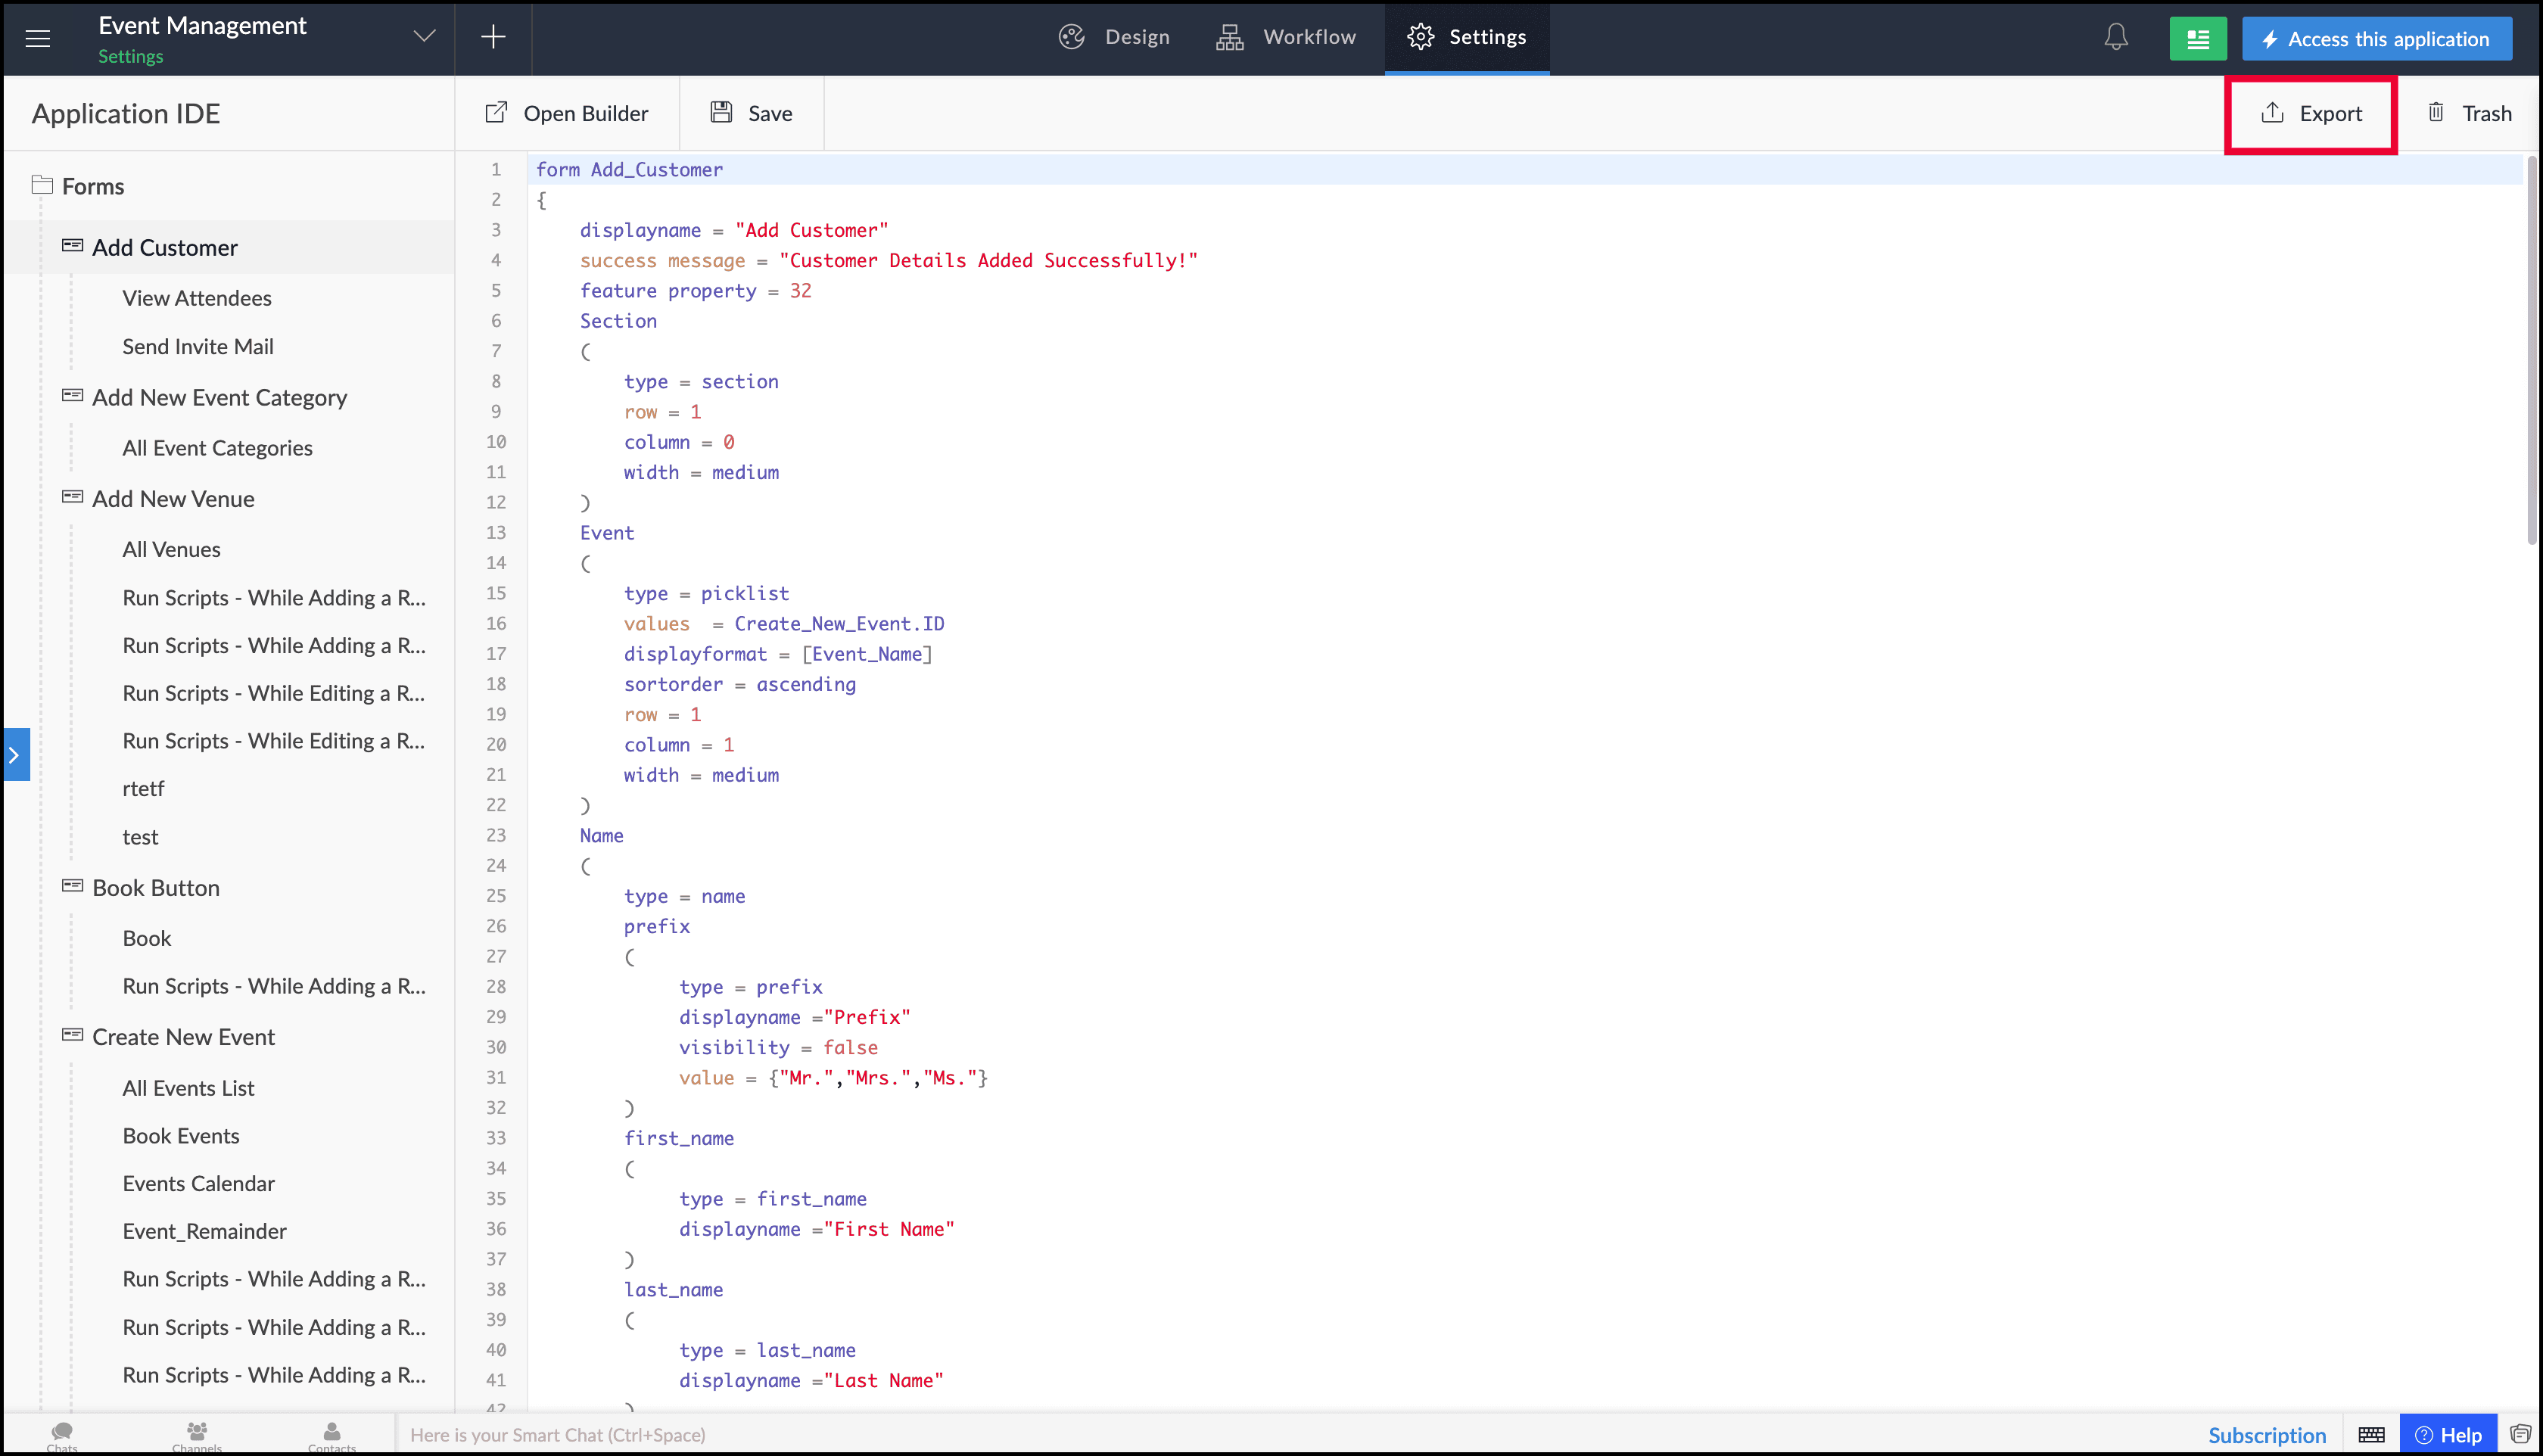The height and width of the screenshot is (1456, 2543).
Task: Expand the Event Management application dropdown
Action: tap(424, 37)
